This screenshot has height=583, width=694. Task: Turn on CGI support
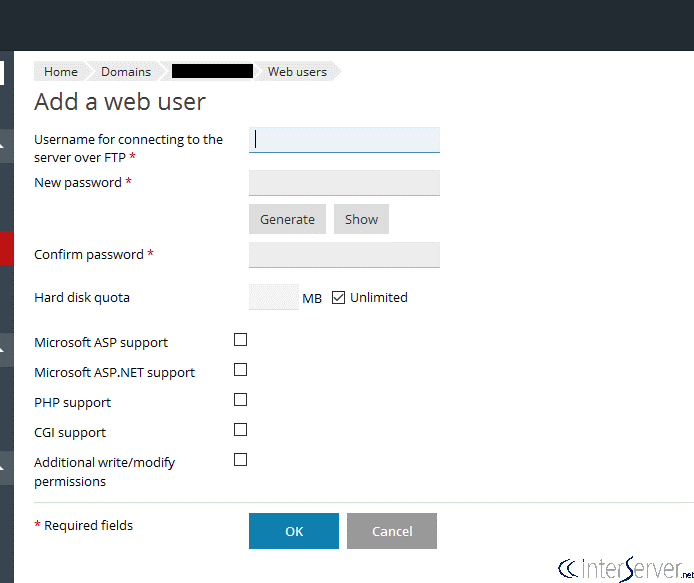(240, 430)
